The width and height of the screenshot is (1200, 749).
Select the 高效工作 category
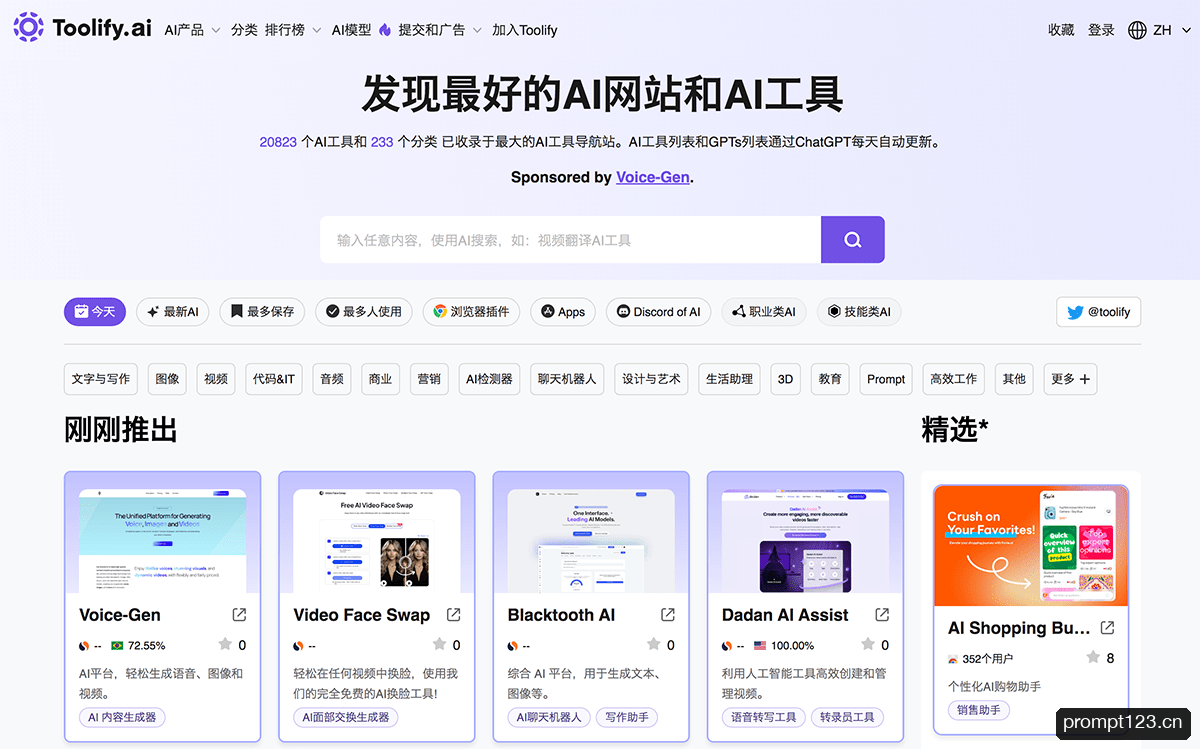953,379
